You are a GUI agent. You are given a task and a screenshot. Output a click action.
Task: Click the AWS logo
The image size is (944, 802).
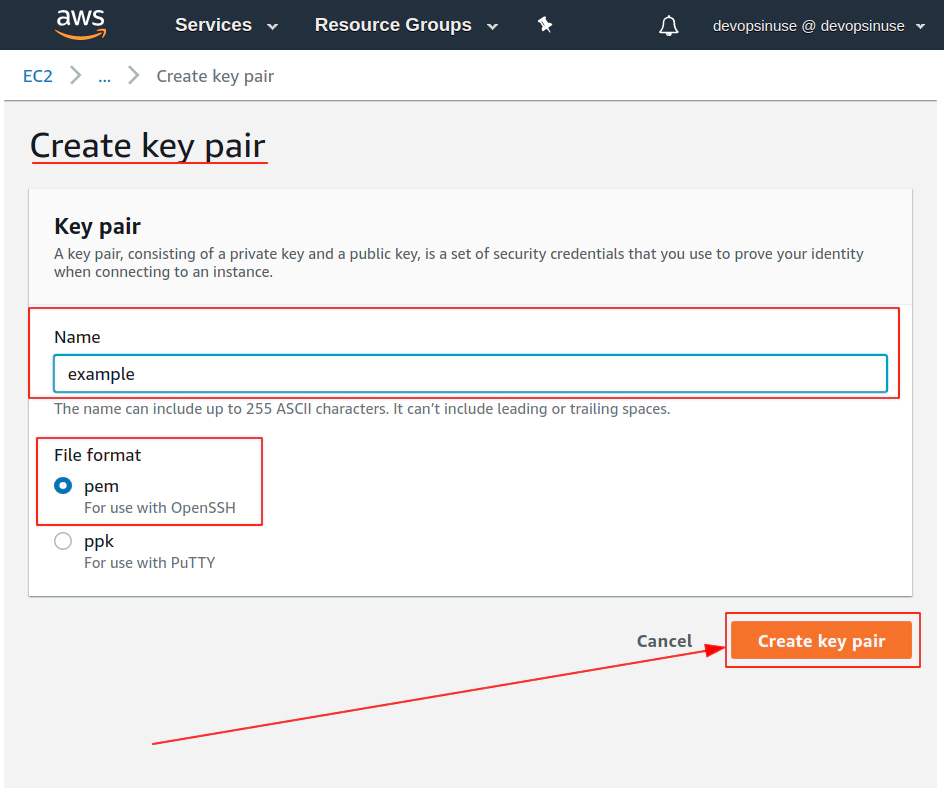(81, 24)
